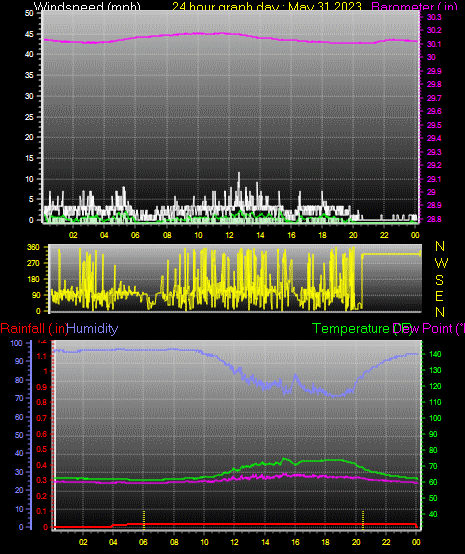The image size is (465, 554).
Task: Select the 45 value on windspeed axis
Action: [x=29, y=34]
